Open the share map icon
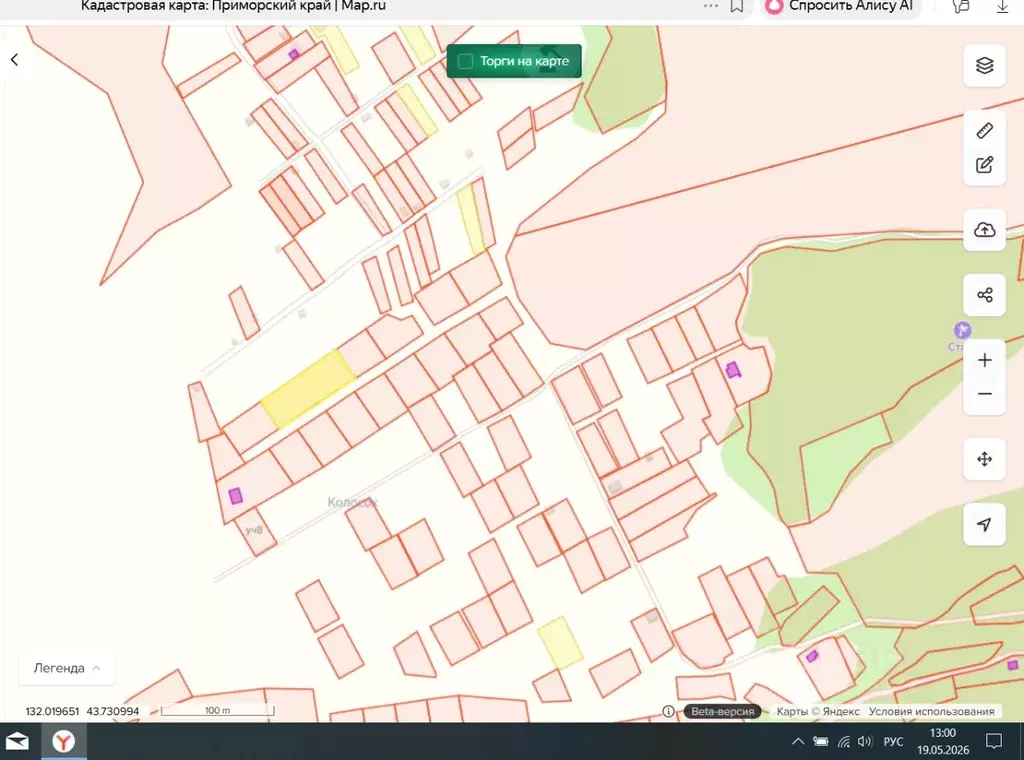 984,295
